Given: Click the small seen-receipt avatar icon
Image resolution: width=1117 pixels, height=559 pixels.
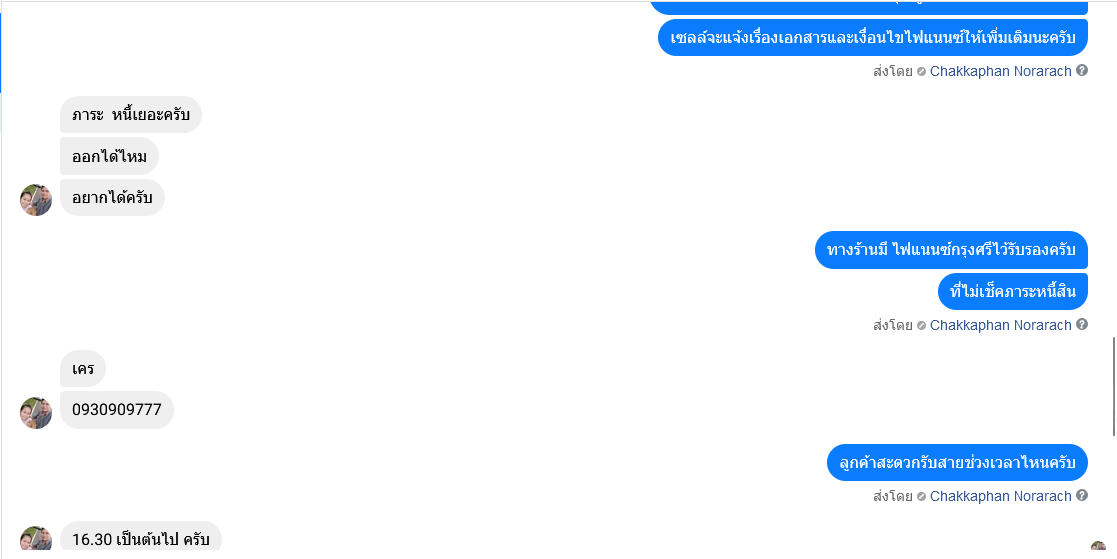Looking at the screenshot, I should 1098,546.
